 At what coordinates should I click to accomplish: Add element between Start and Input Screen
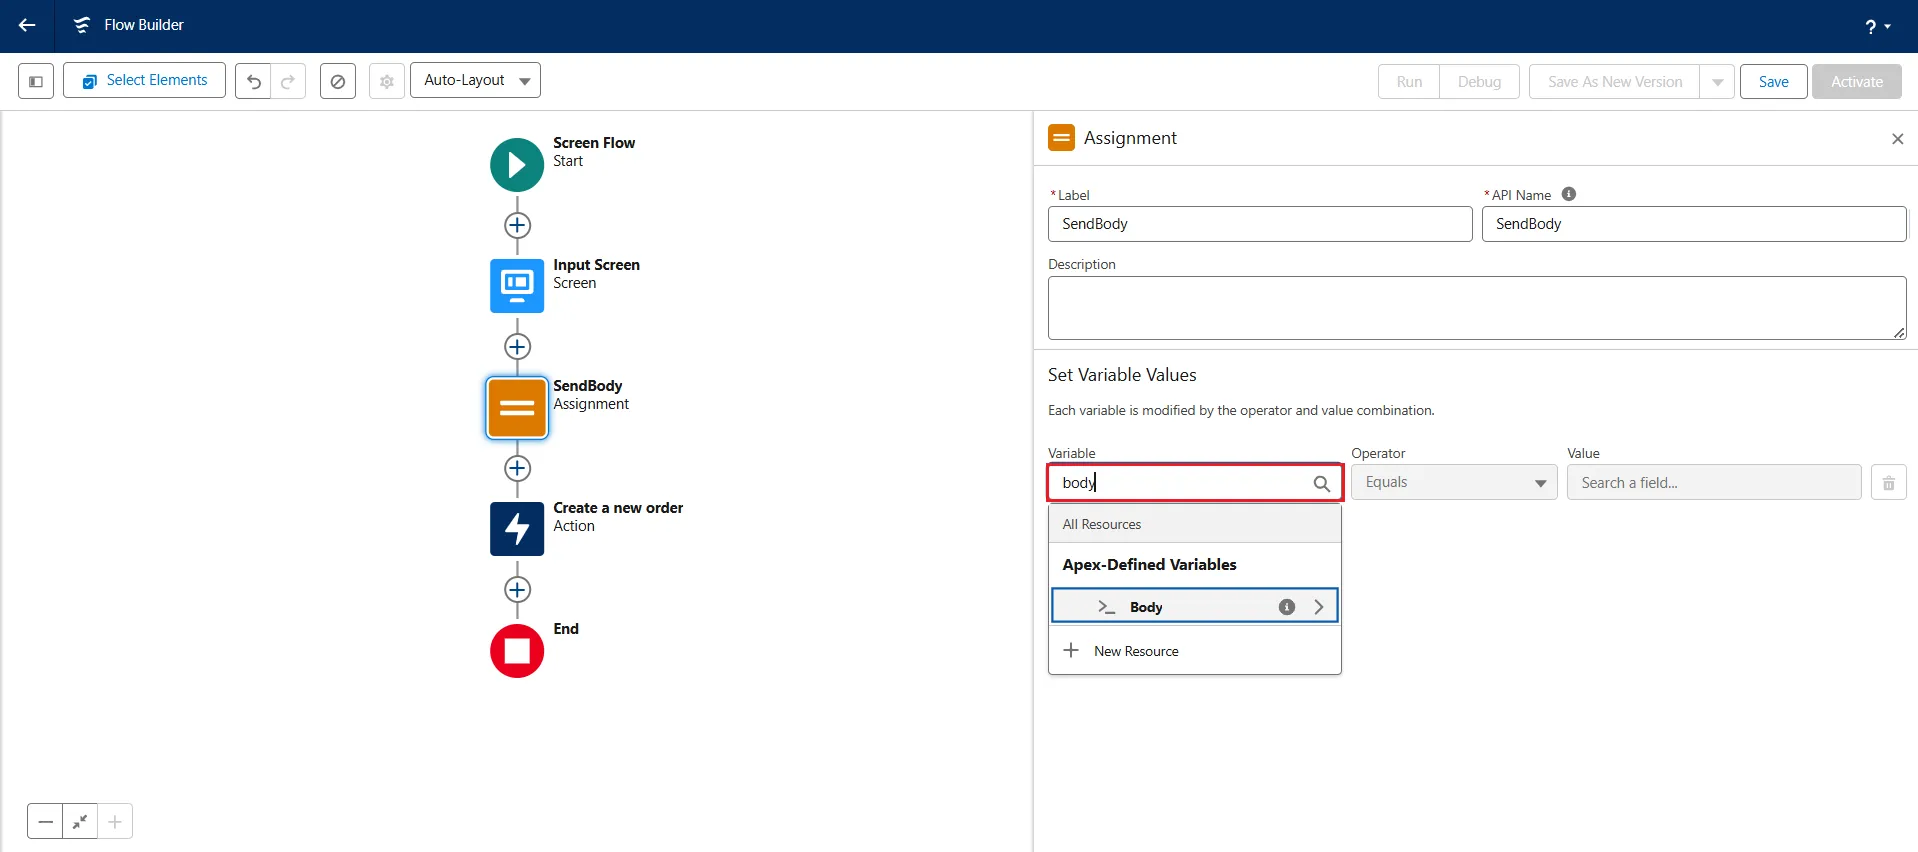click(x=517, y=226)
